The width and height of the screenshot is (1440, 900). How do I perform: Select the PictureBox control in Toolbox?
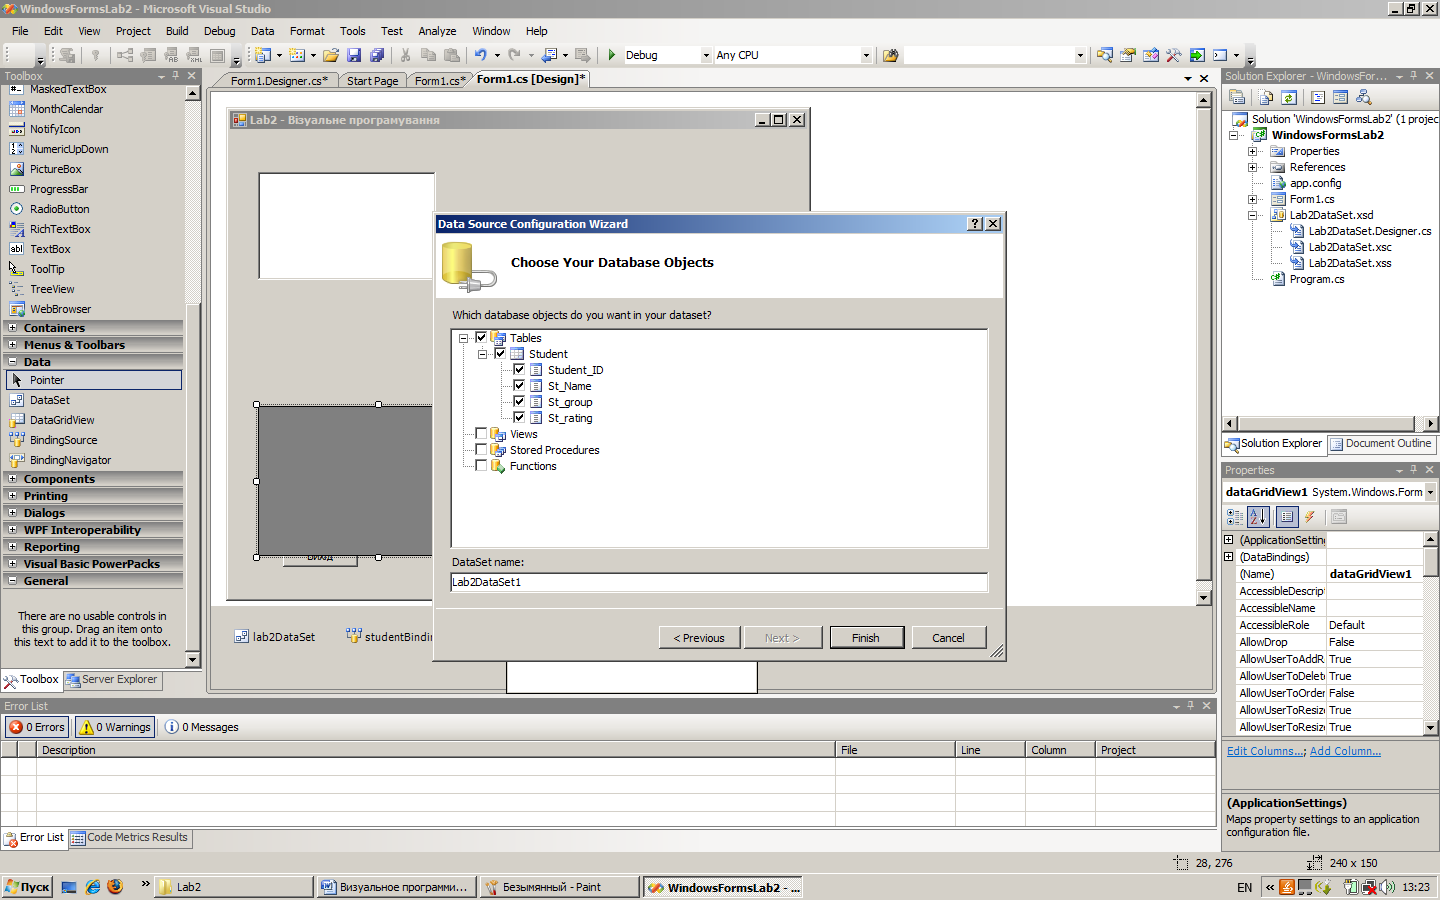click(x=55, y=169)
